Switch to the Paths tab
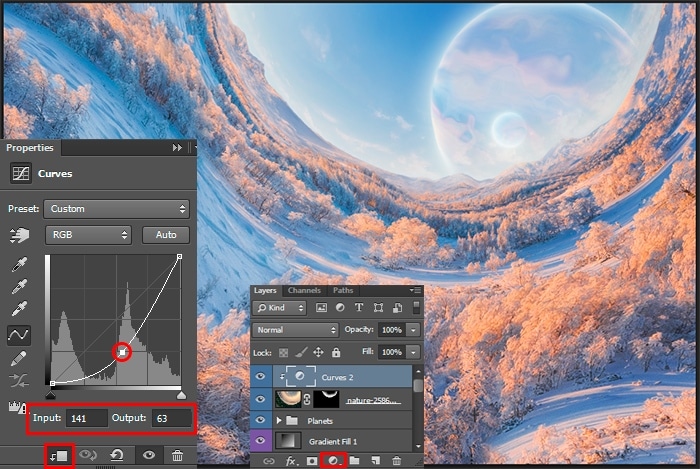The image size is (700, 469). pyautogui.click(x=343, y=291)
